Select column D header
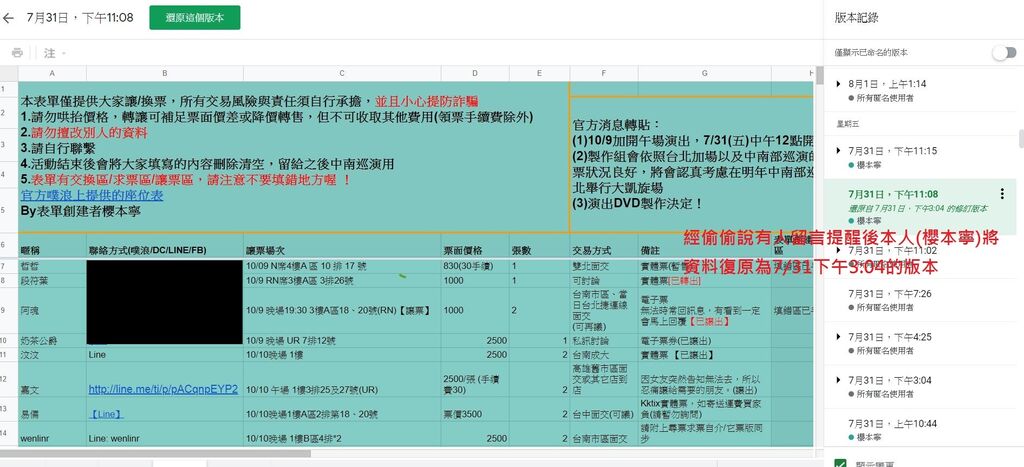This screenshot has width=1024, height=467. click(475, 73)
